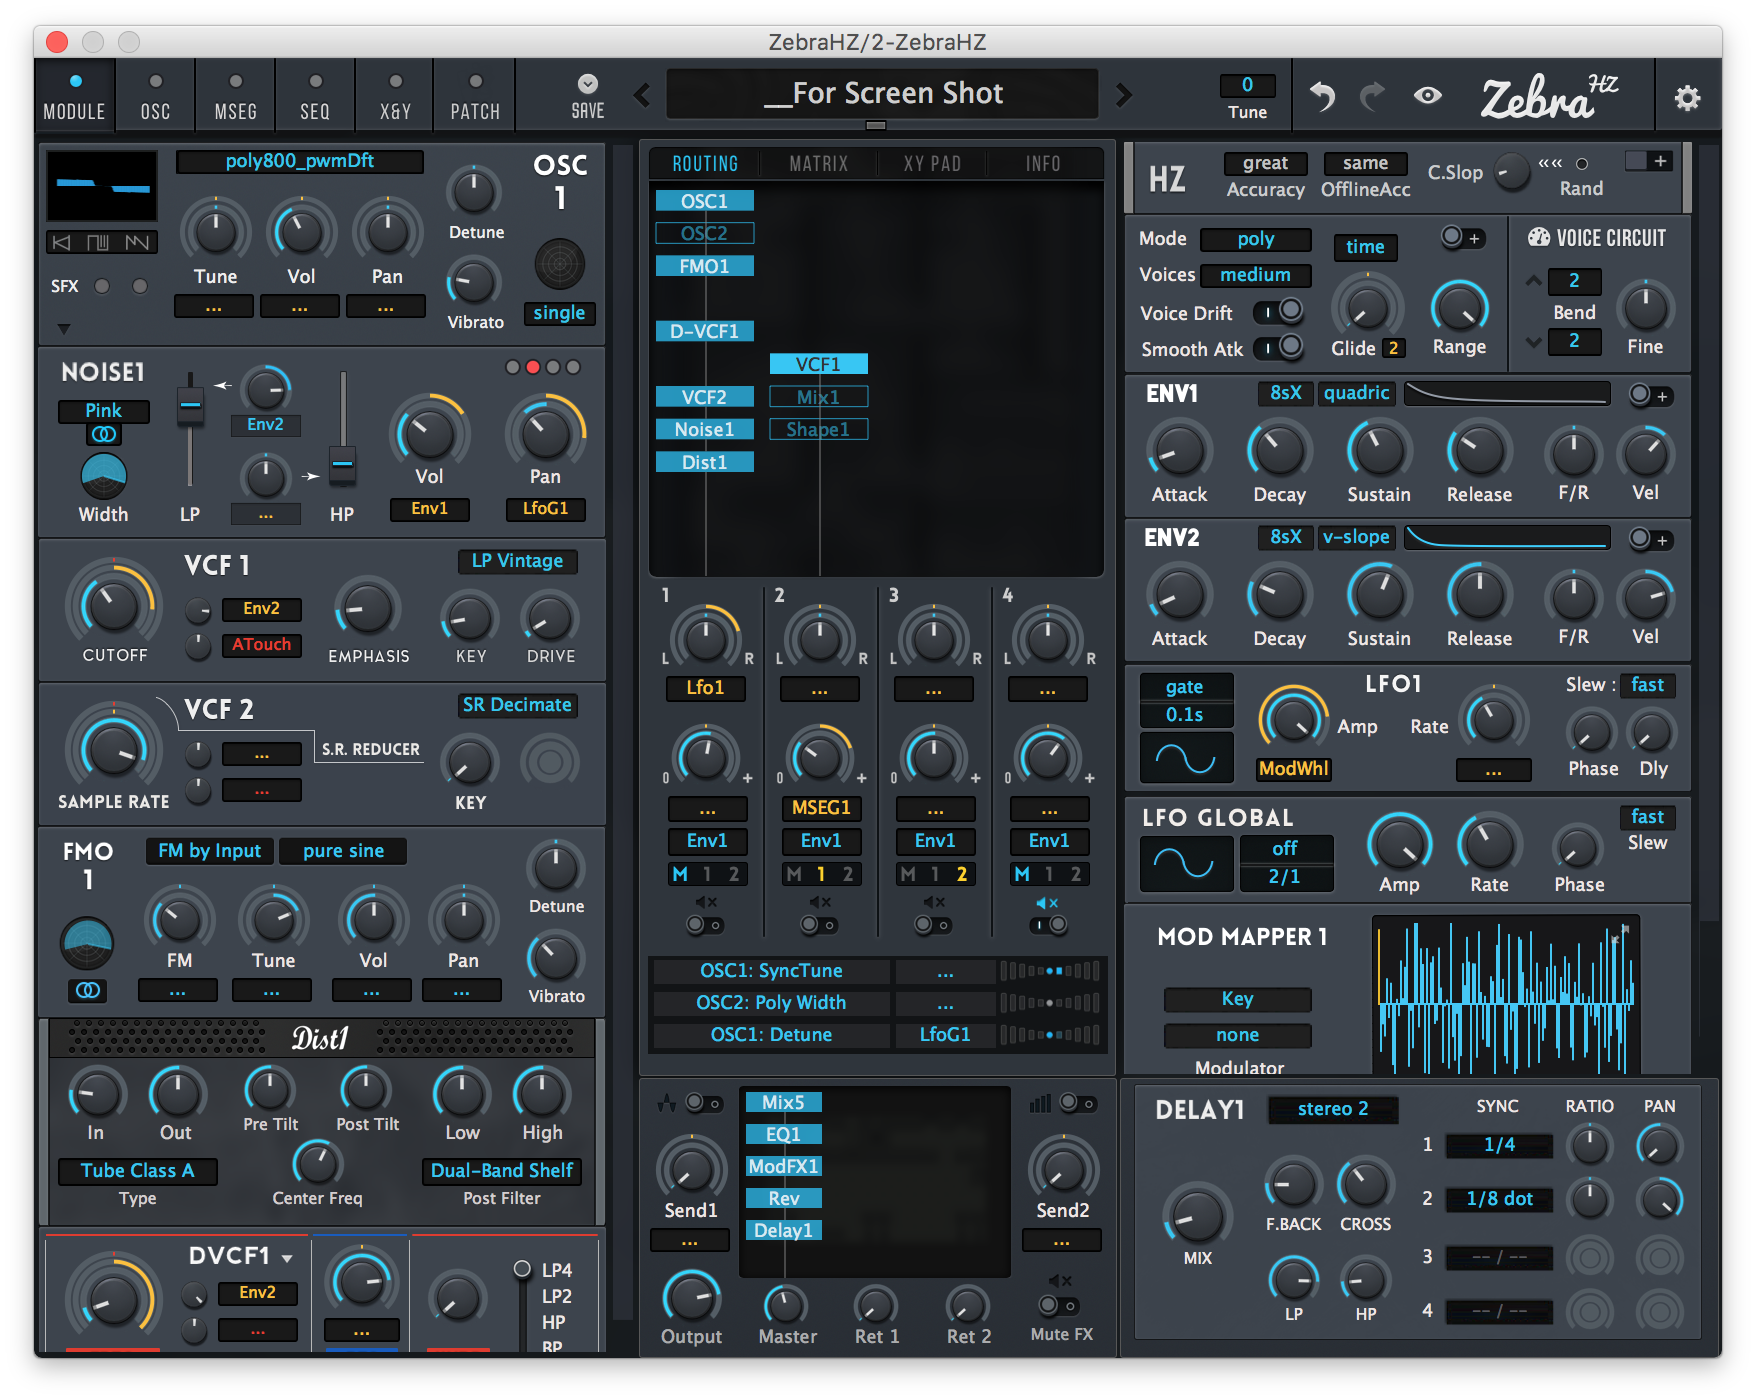Open the MATRIX tab

[x=819, y=164]
